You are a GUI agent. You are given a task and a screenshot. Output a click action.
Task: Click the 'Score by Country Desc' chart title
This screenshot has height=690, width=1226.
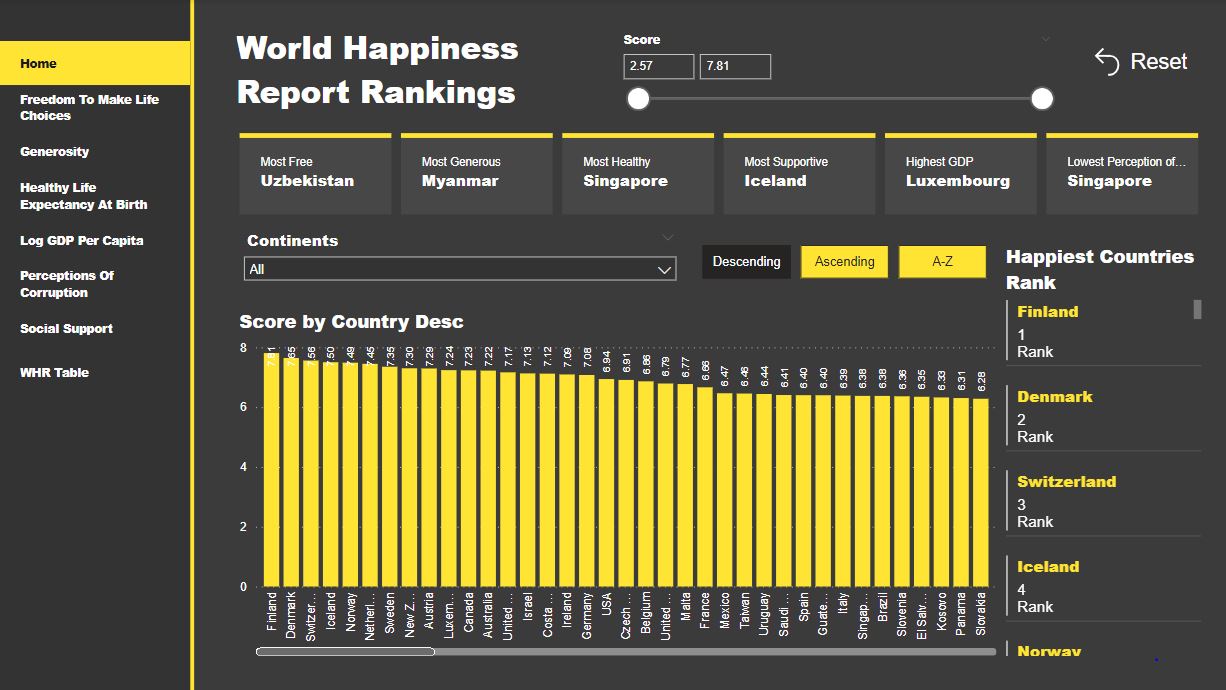[351, 322]
